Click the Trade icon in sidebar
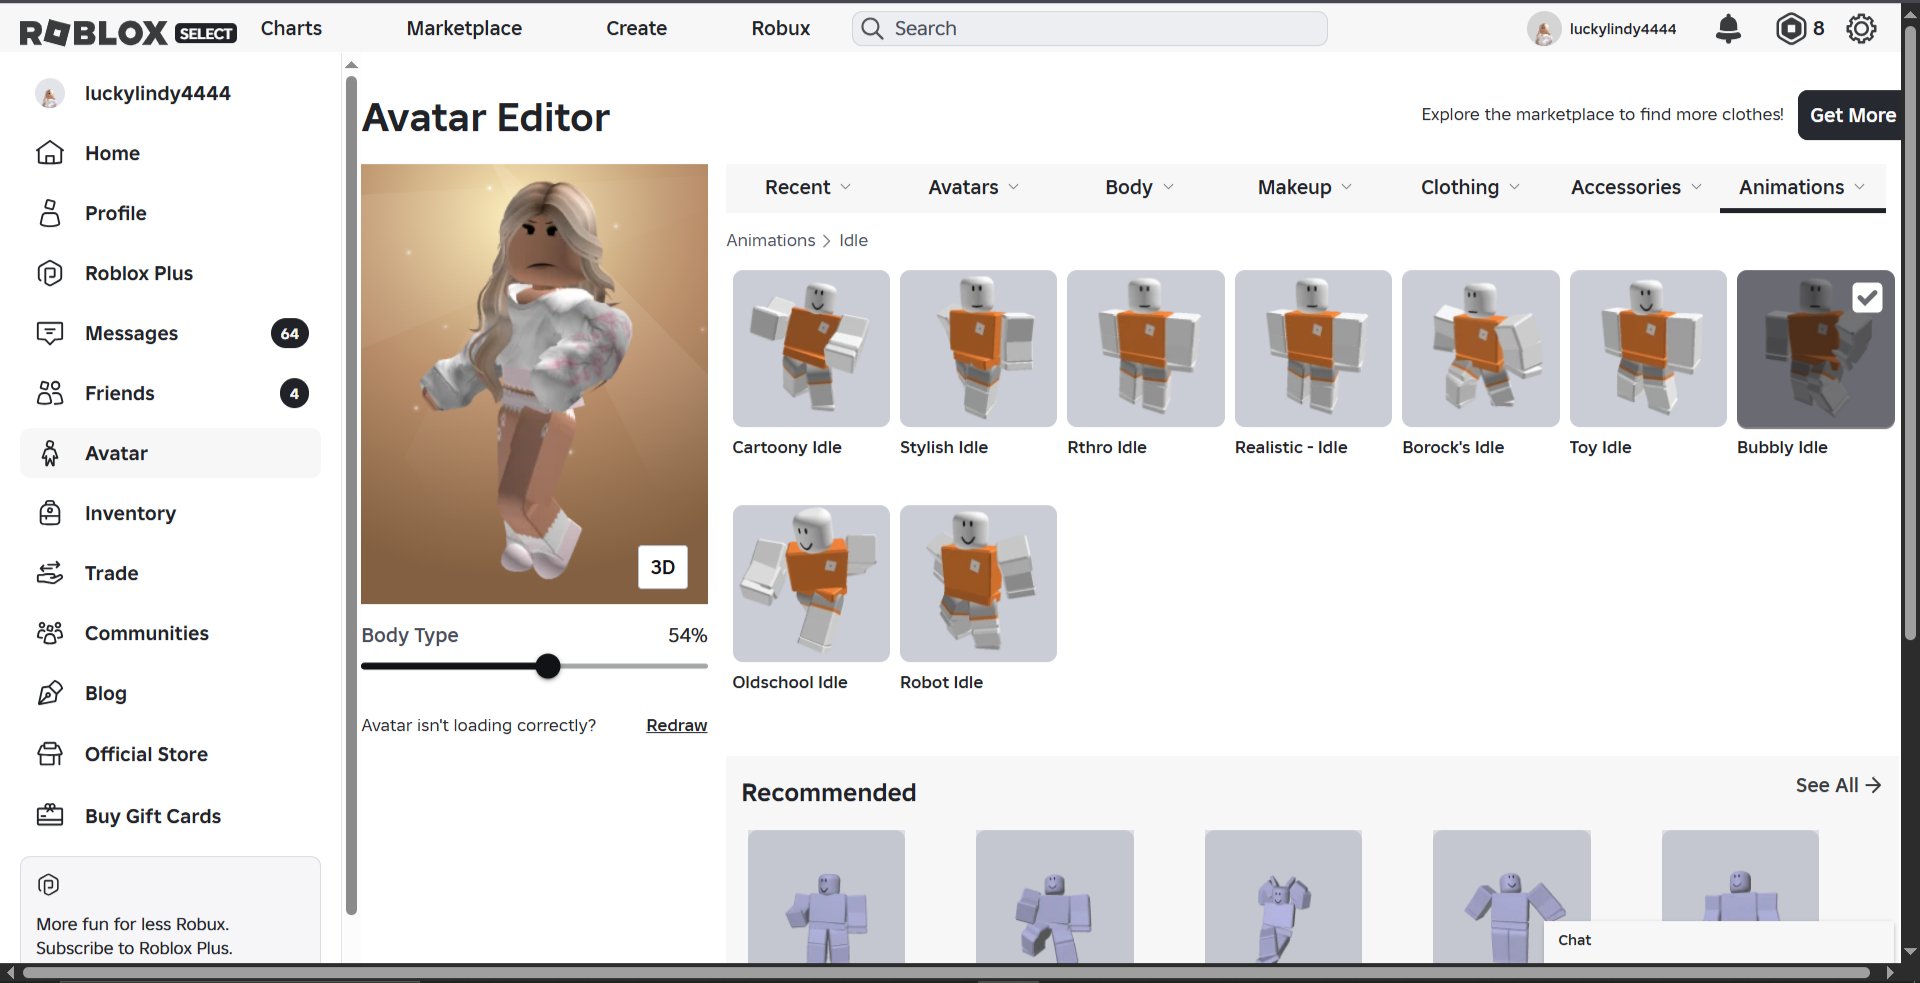This screenshot has width=1920, height=983. 50,573
